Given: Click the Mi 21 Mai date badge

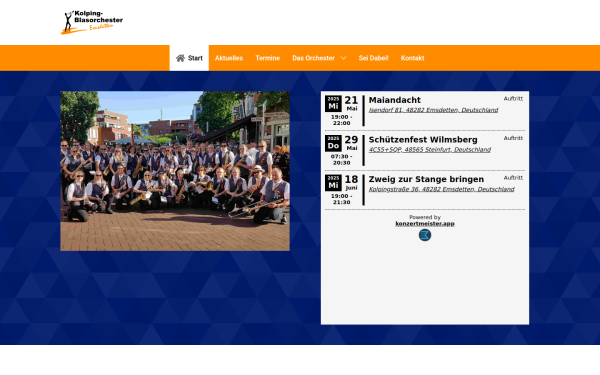Looking at the screenshot, I should [x=342, y=104].
